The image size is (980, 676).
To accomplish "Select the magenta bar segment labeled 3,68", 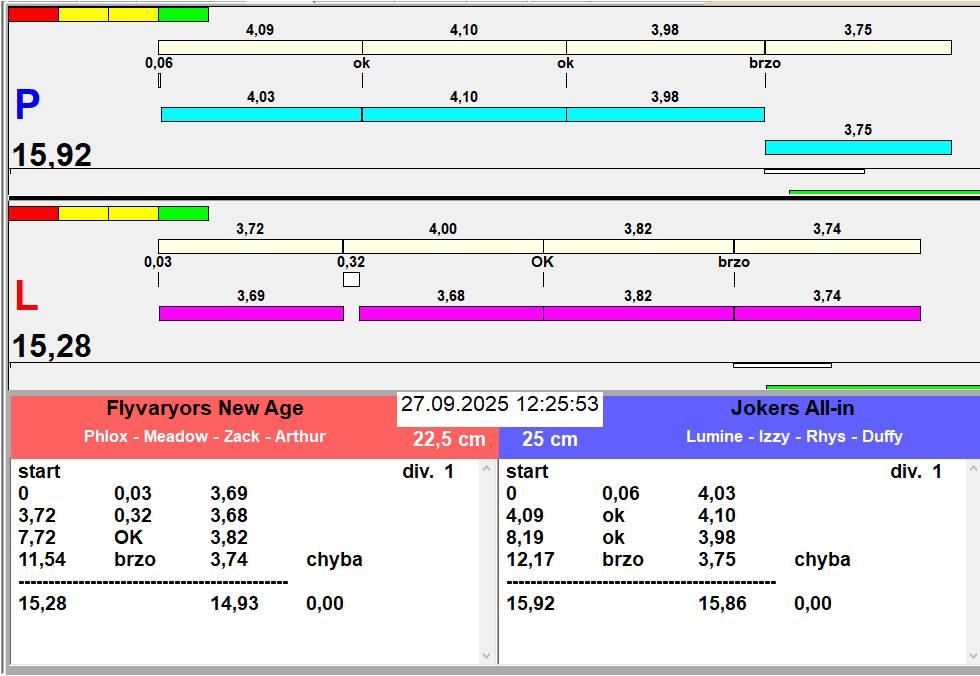I will click(x=451, y=314).
